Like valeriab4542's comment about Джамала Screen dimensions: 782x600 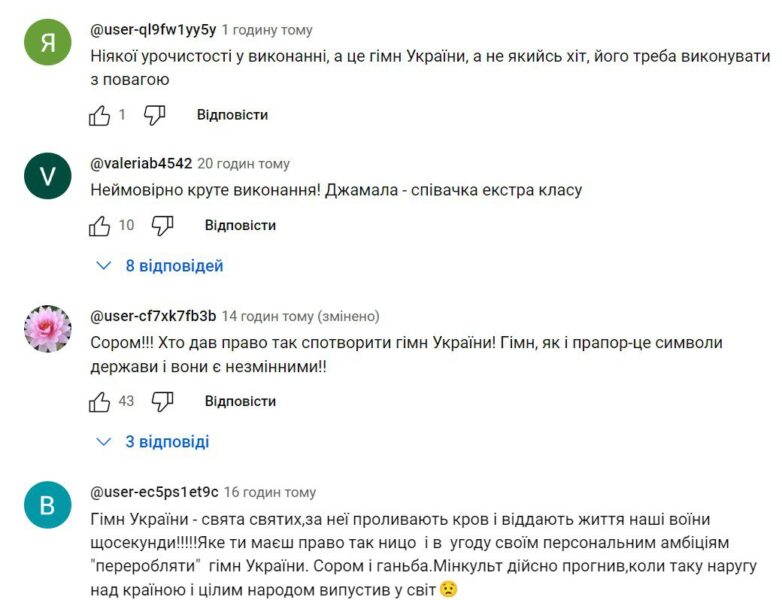coord(100,226)
